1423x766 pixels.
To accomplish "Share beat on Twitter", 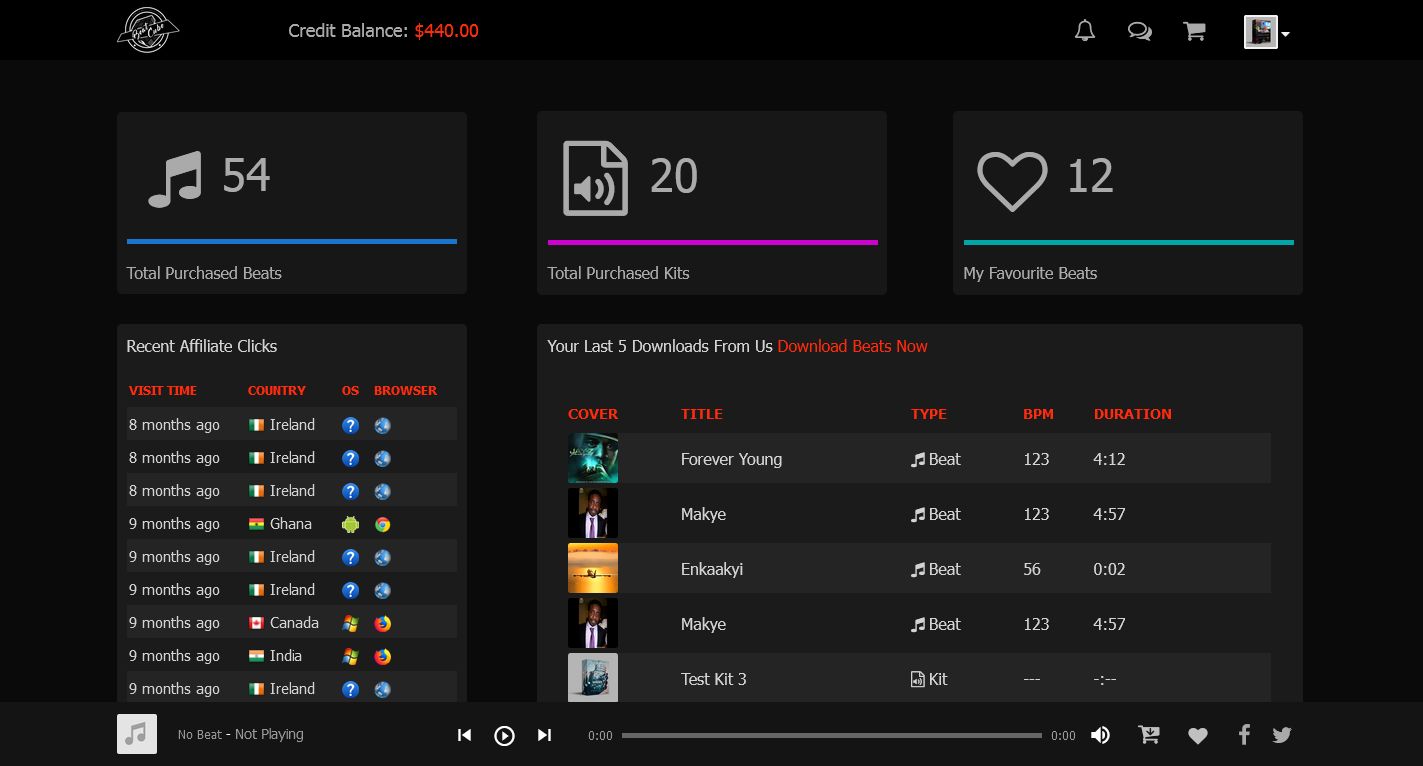I will (1282, 735).
